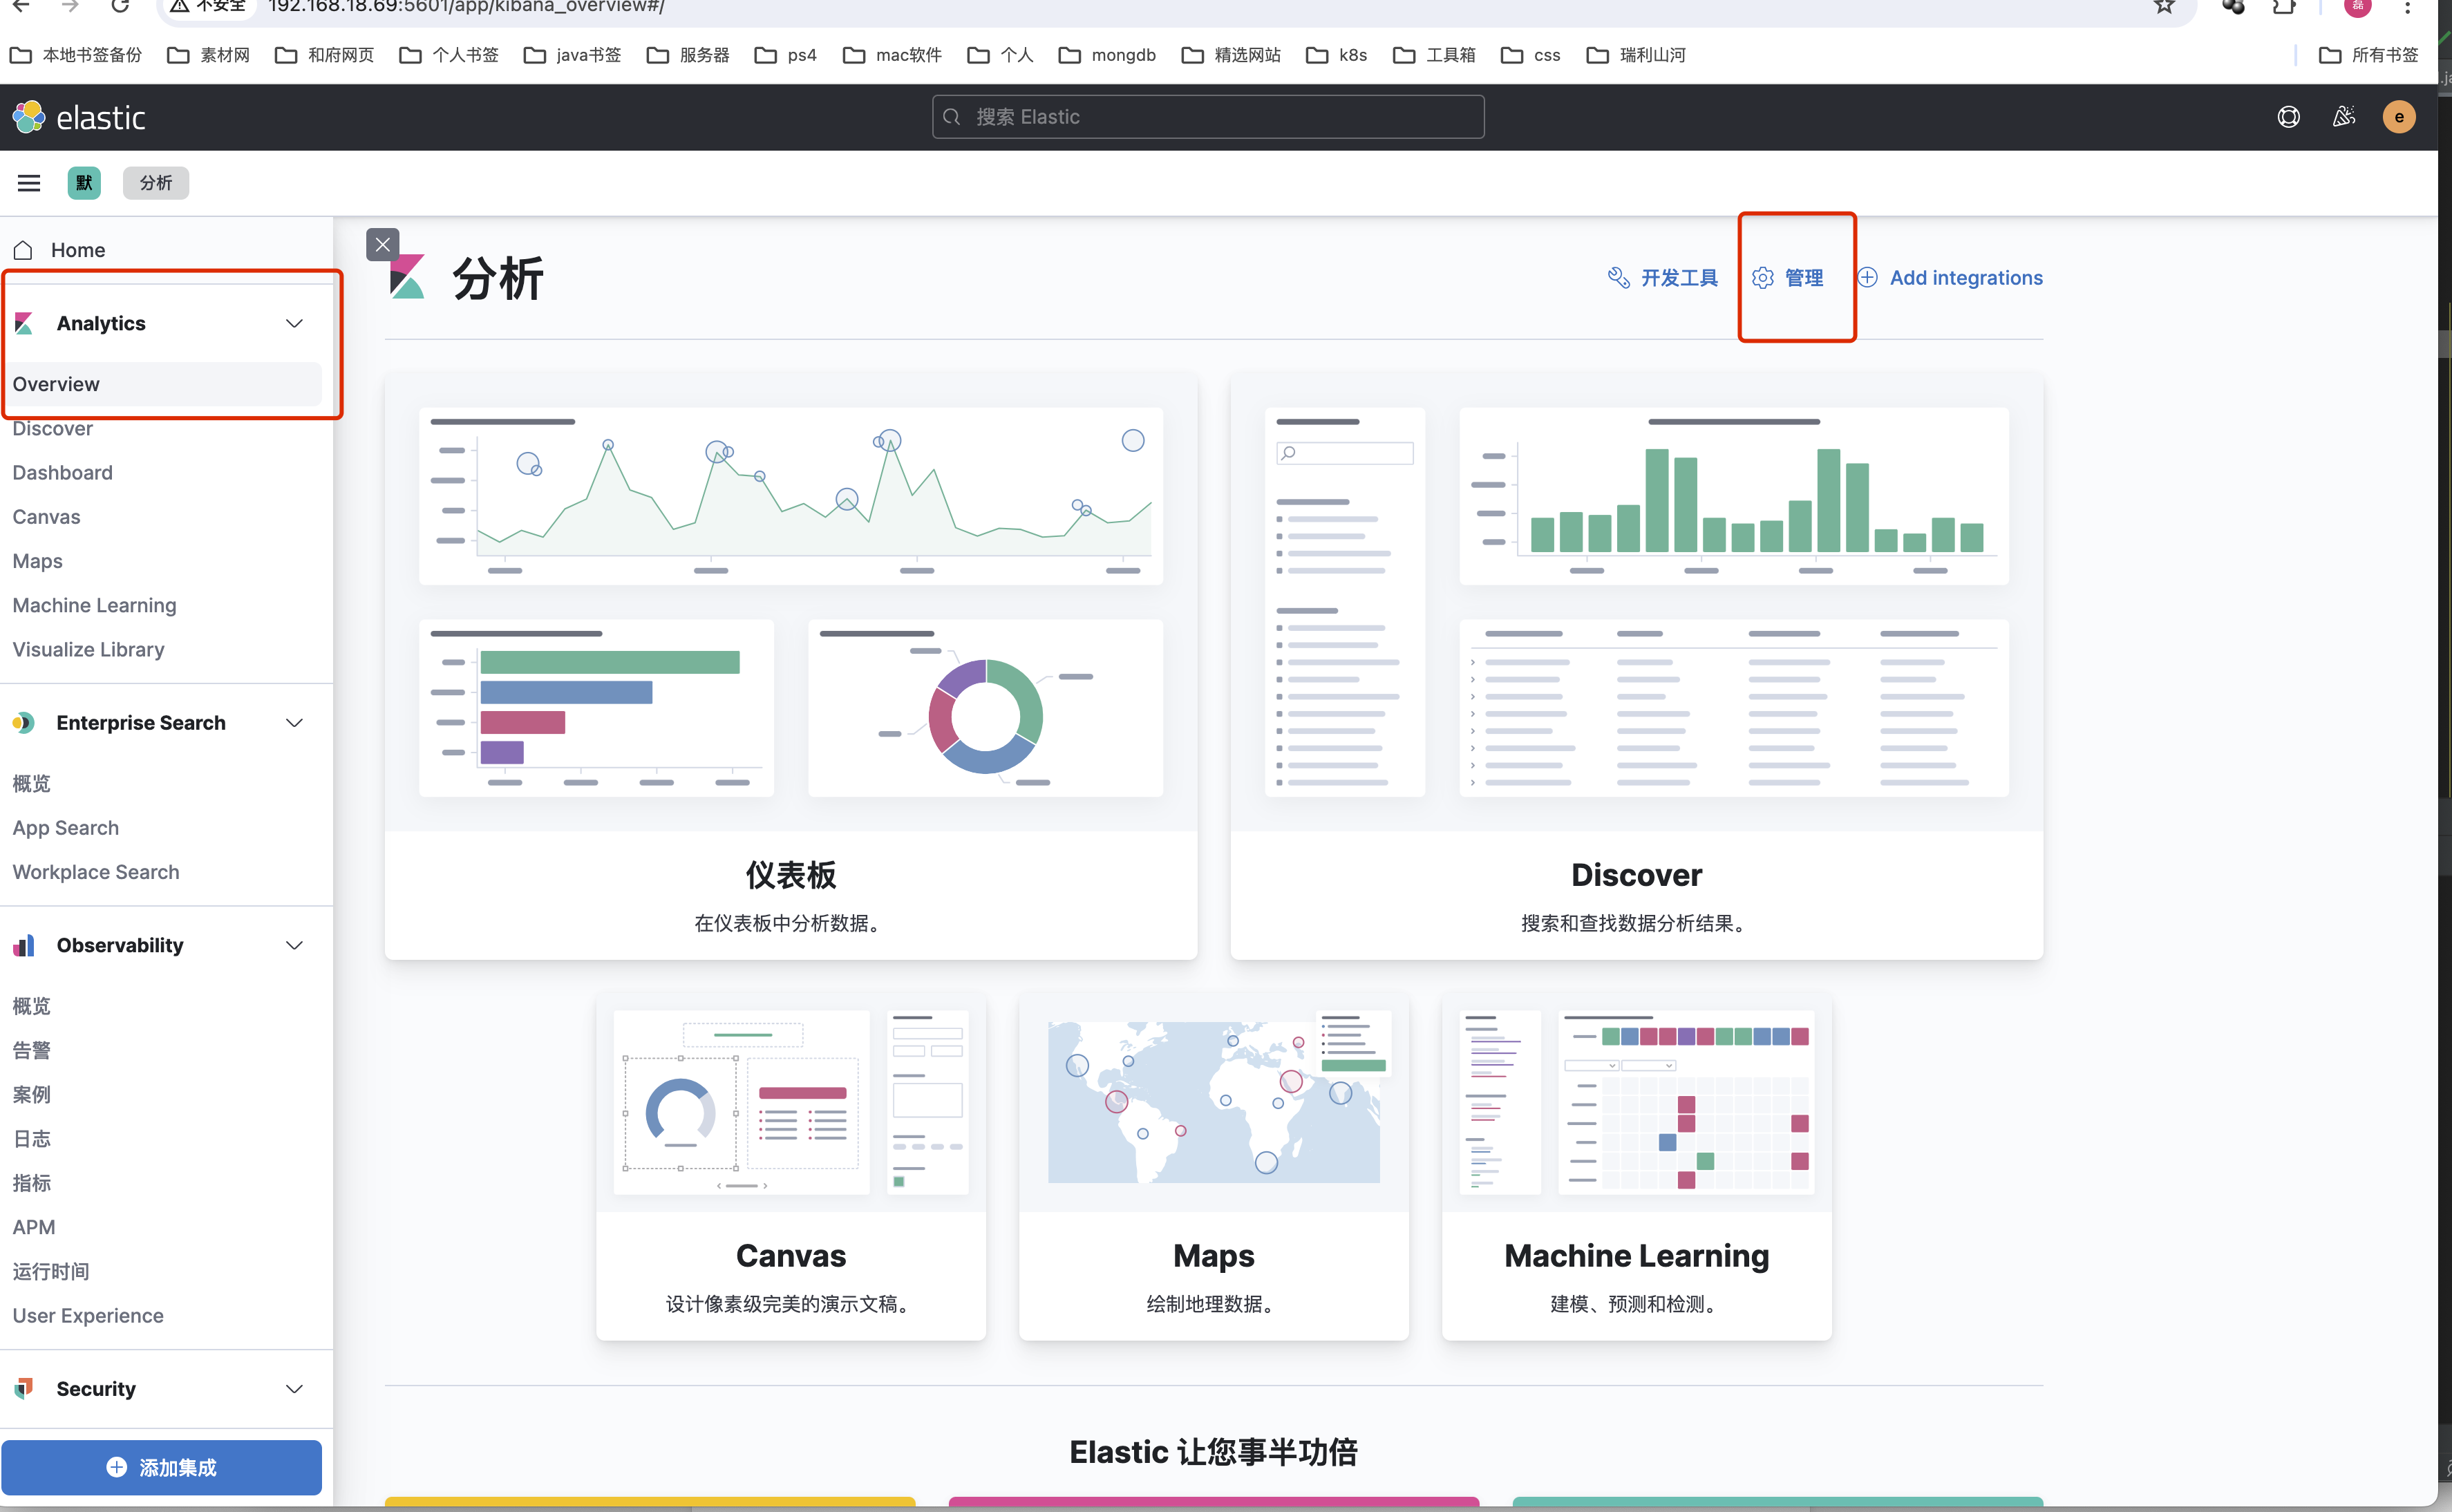Open the Maps card
The width and height of the screenshot is (2452, 1512).
point(1213,1166)
